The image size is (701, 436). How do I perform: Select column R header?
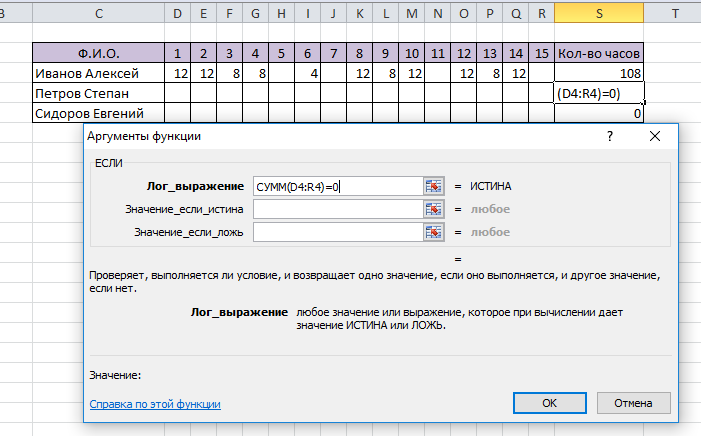point(541,13)
